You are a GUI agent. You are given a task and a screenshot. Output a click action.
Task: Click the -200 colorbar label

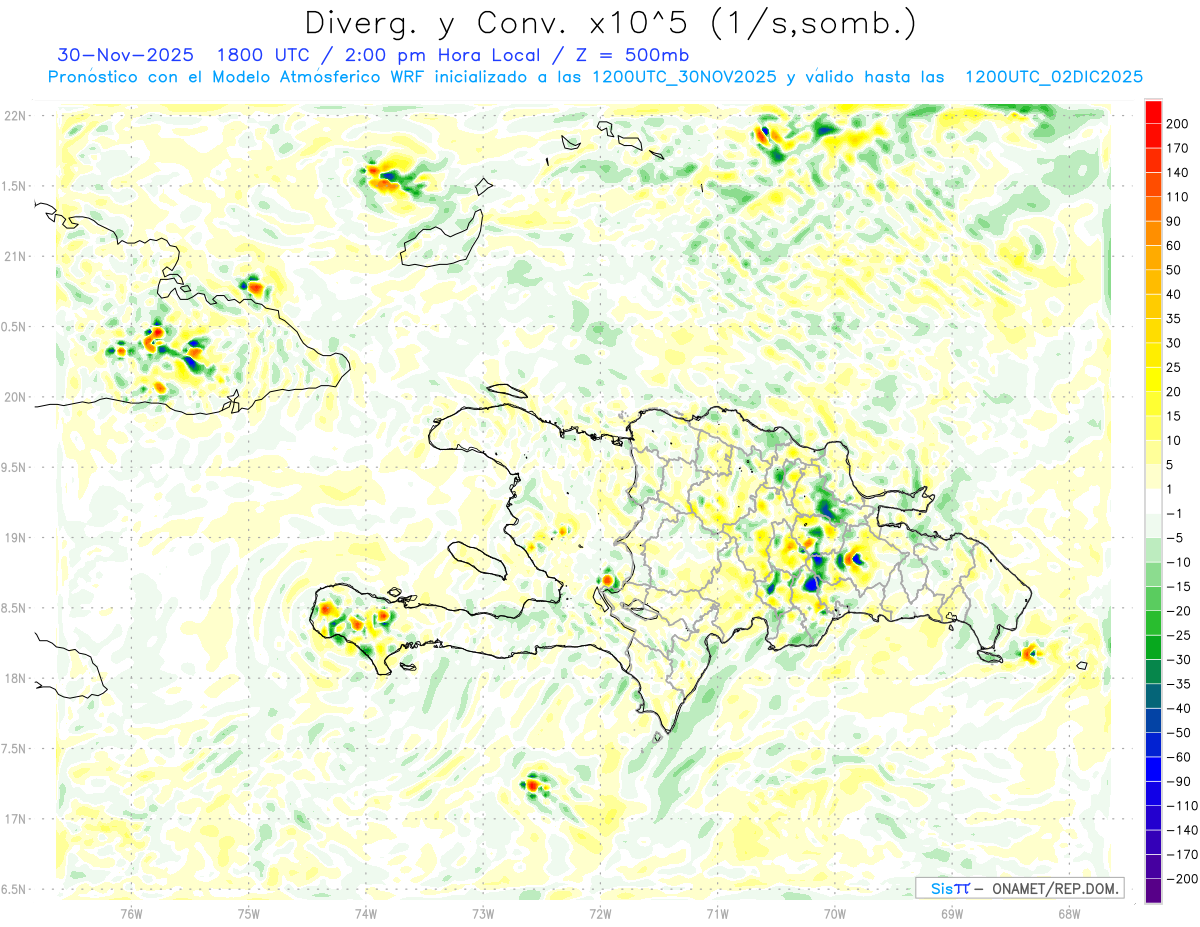point(1181,879)
